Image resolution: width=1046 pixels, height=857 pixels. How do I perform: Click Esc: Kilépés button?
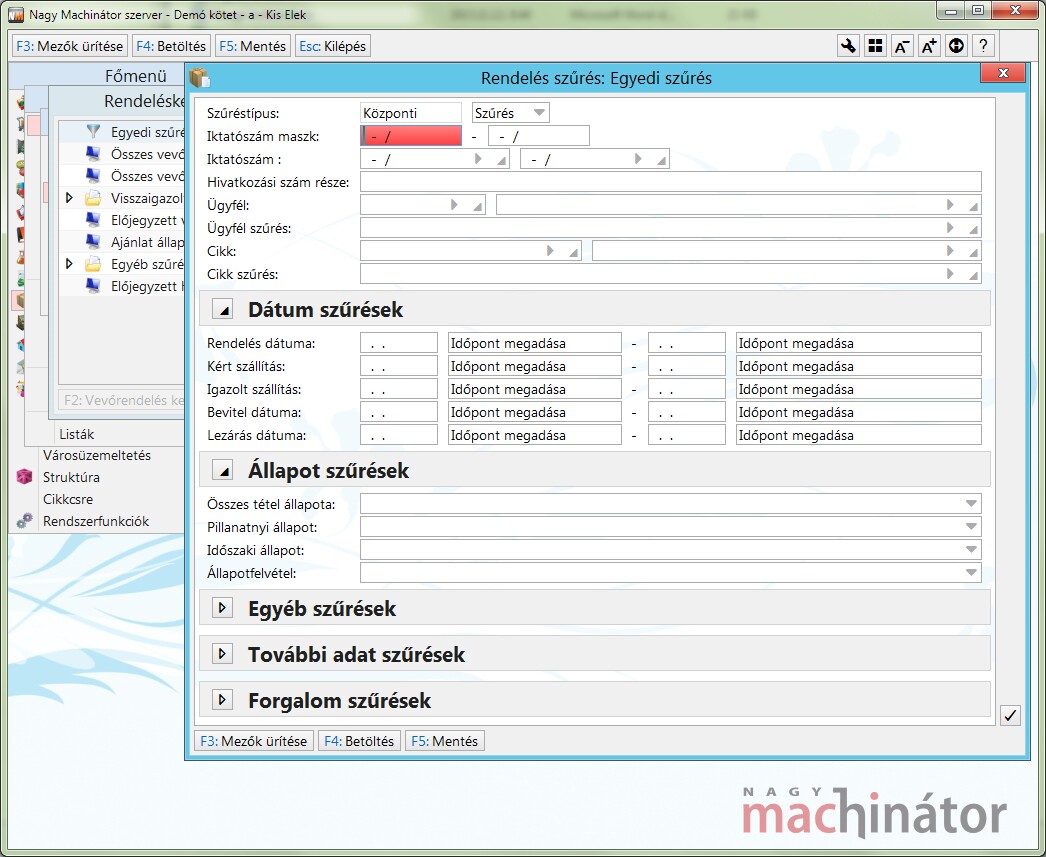pyautogui.click(x=332, y=46)
